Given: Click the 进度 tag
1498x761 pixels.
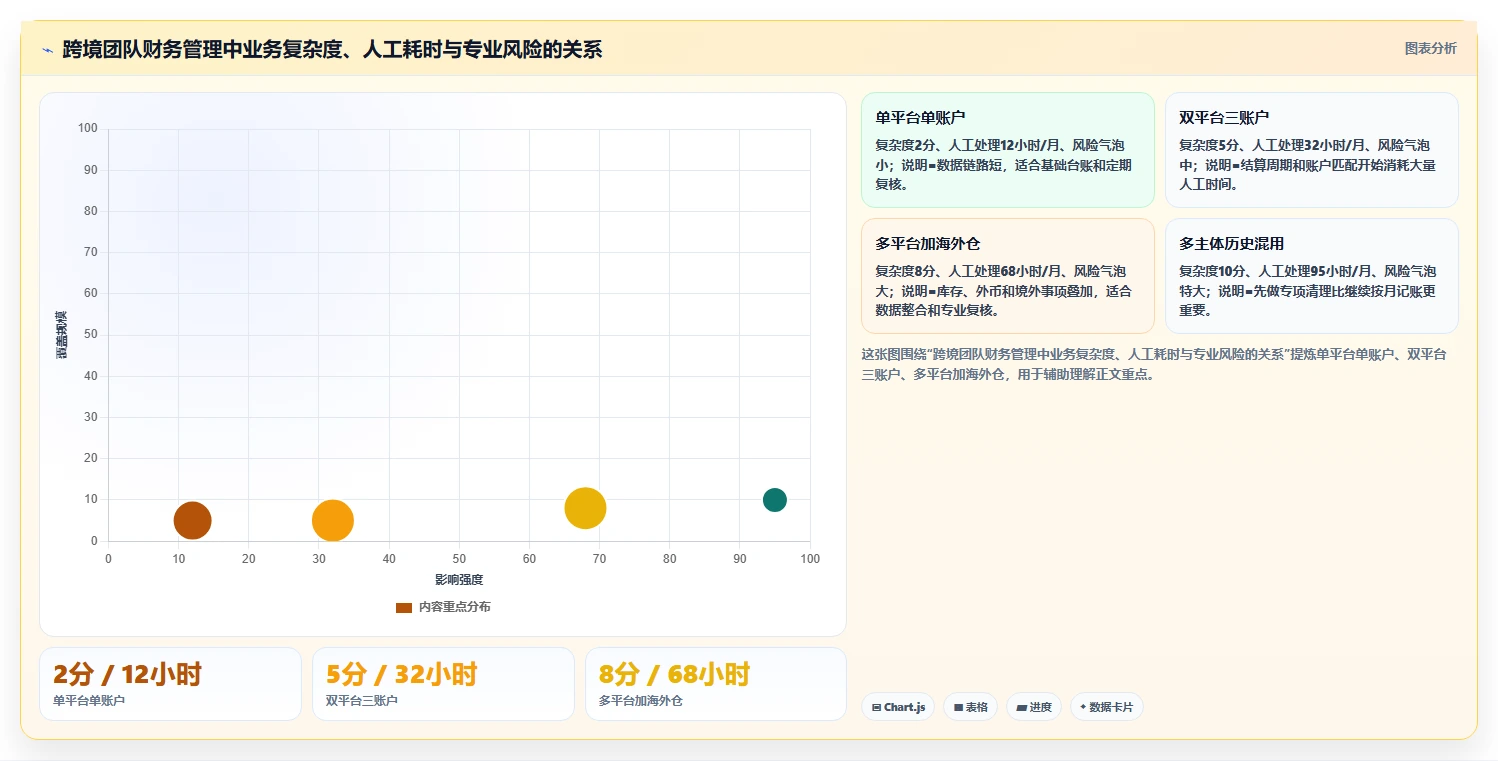Looking at the screenshot, I should (x=1034, y=707).
